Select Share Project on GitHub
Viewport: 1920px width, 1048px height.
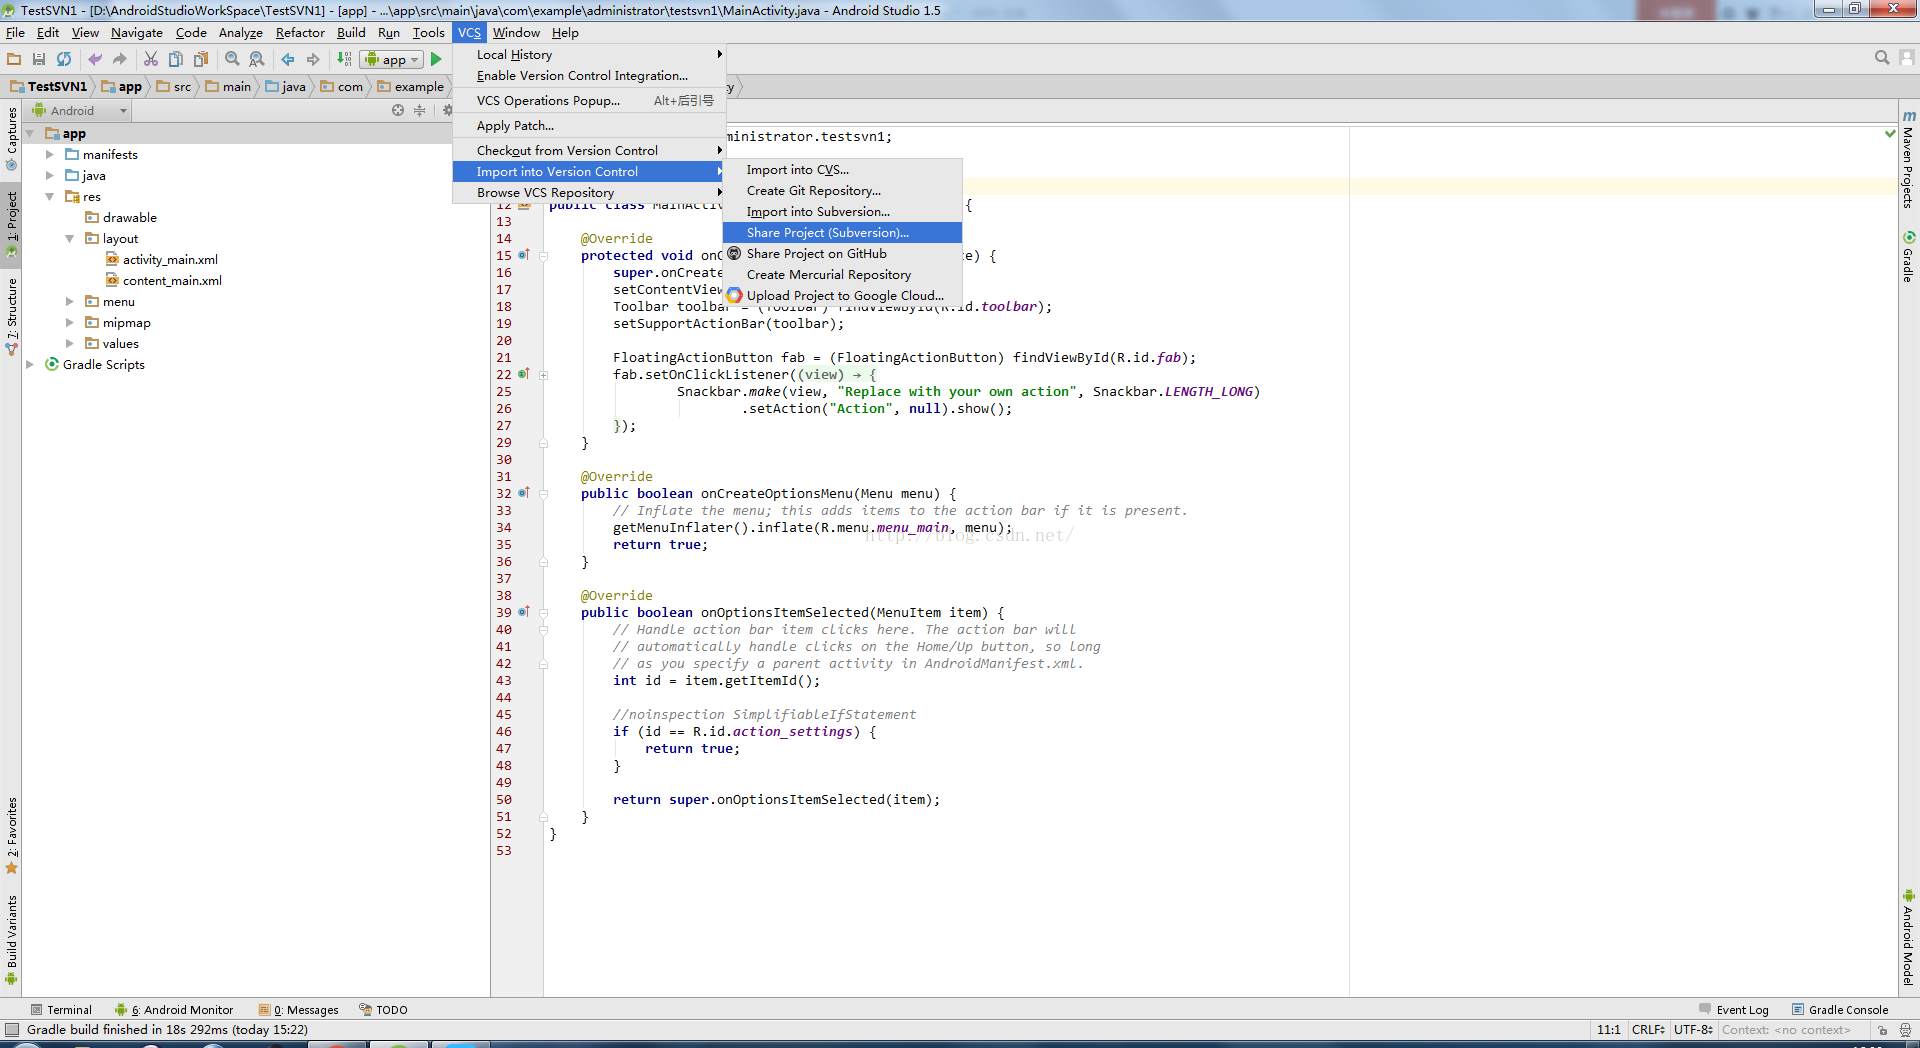(x=842, y=253)
